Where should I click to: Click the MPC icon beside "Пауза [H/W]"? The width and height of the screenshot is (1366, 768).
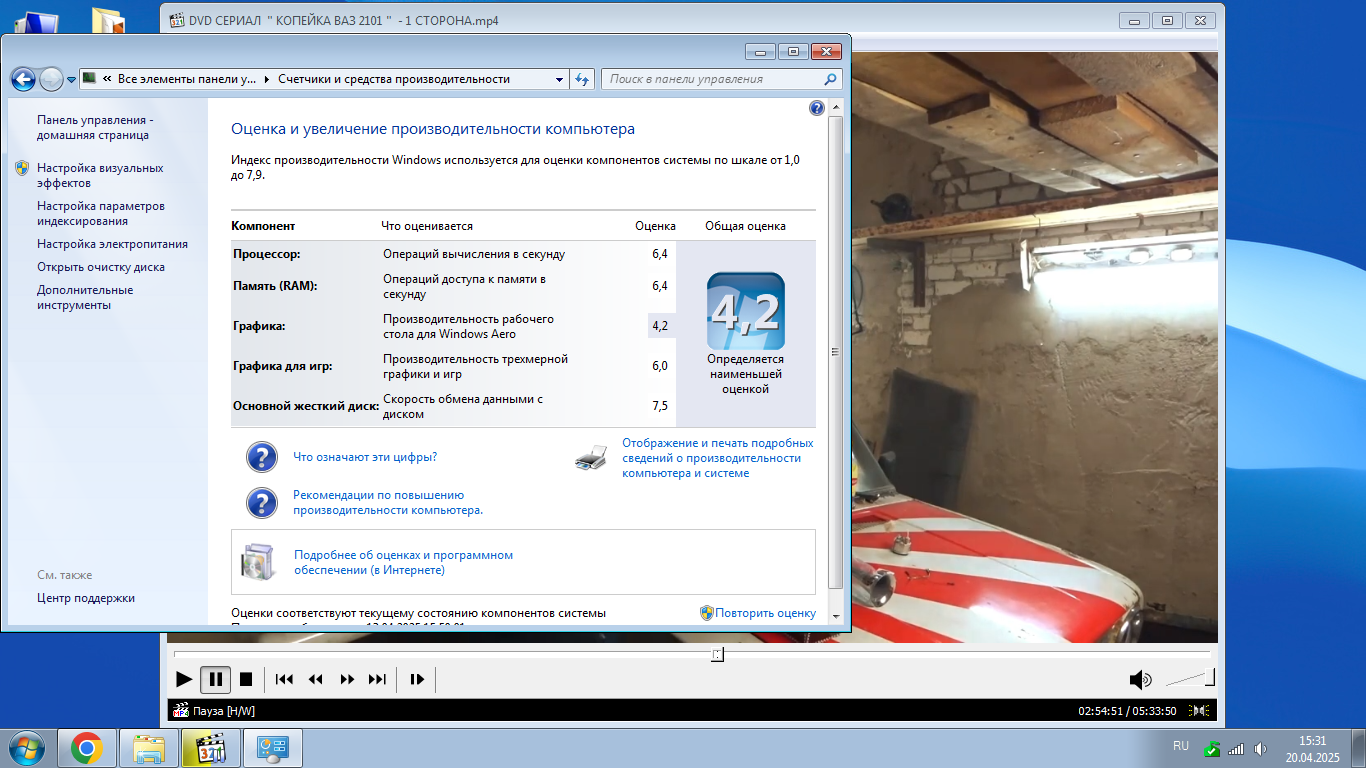coord(181,711)
